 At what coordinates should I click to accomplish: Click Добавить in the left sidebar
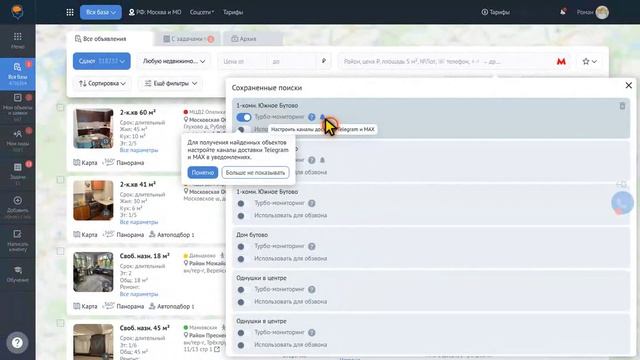click(x=18, y=207)
